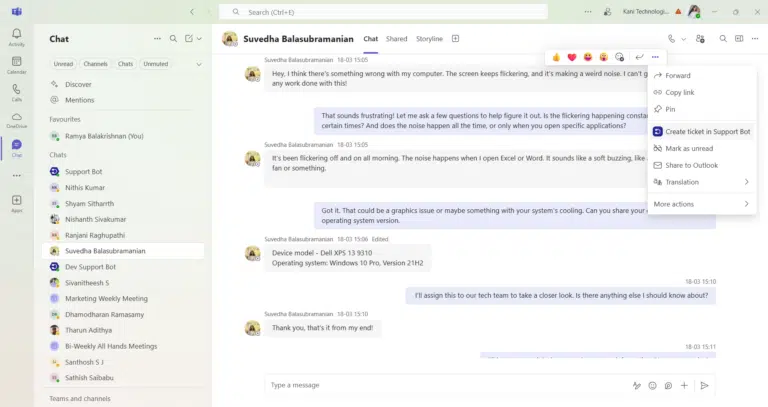Switch to the Storyline tab
Viewport: 768px width, 407px height.
(429, 39)
